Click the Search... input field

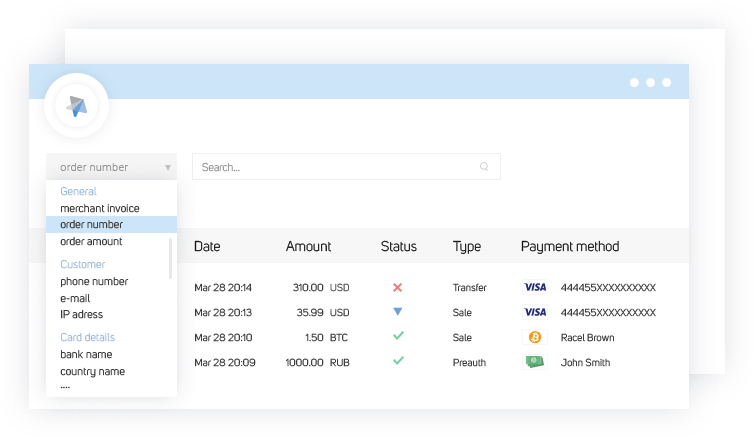tap(346, 167)
